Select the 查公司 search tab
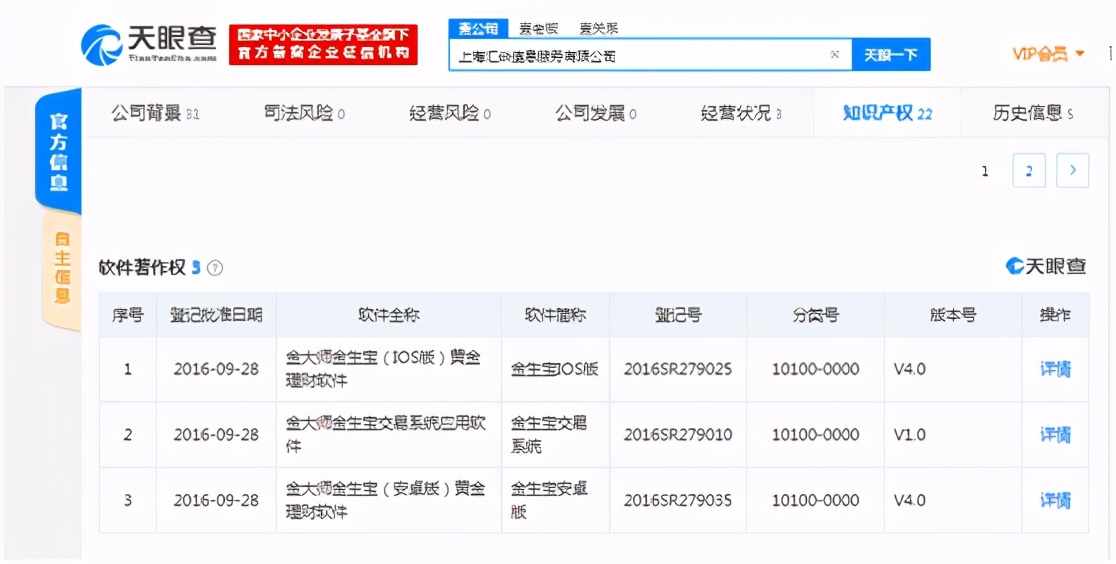Viewport: 1116px width, 564px height. click(x=478, y=28)
